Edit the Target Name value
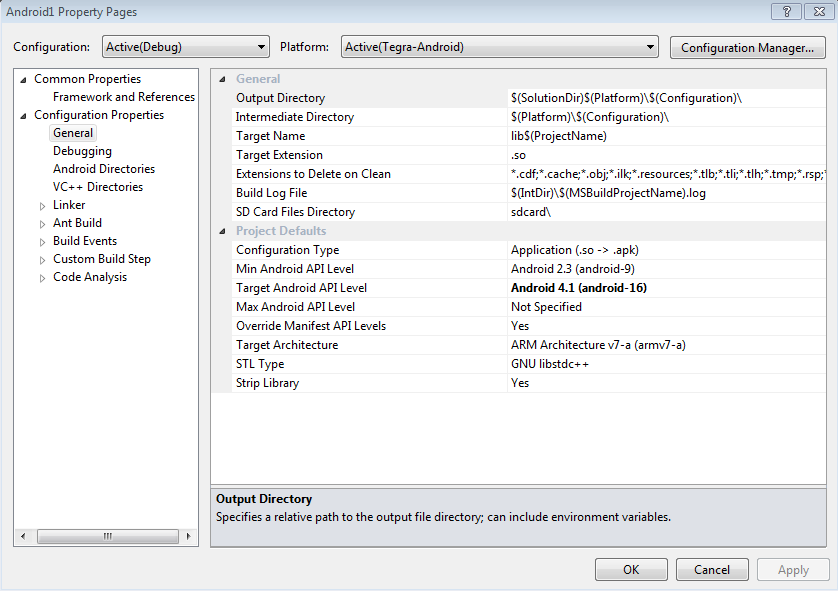The height and width of the screenshot is (591, 838). pos(666,136)
